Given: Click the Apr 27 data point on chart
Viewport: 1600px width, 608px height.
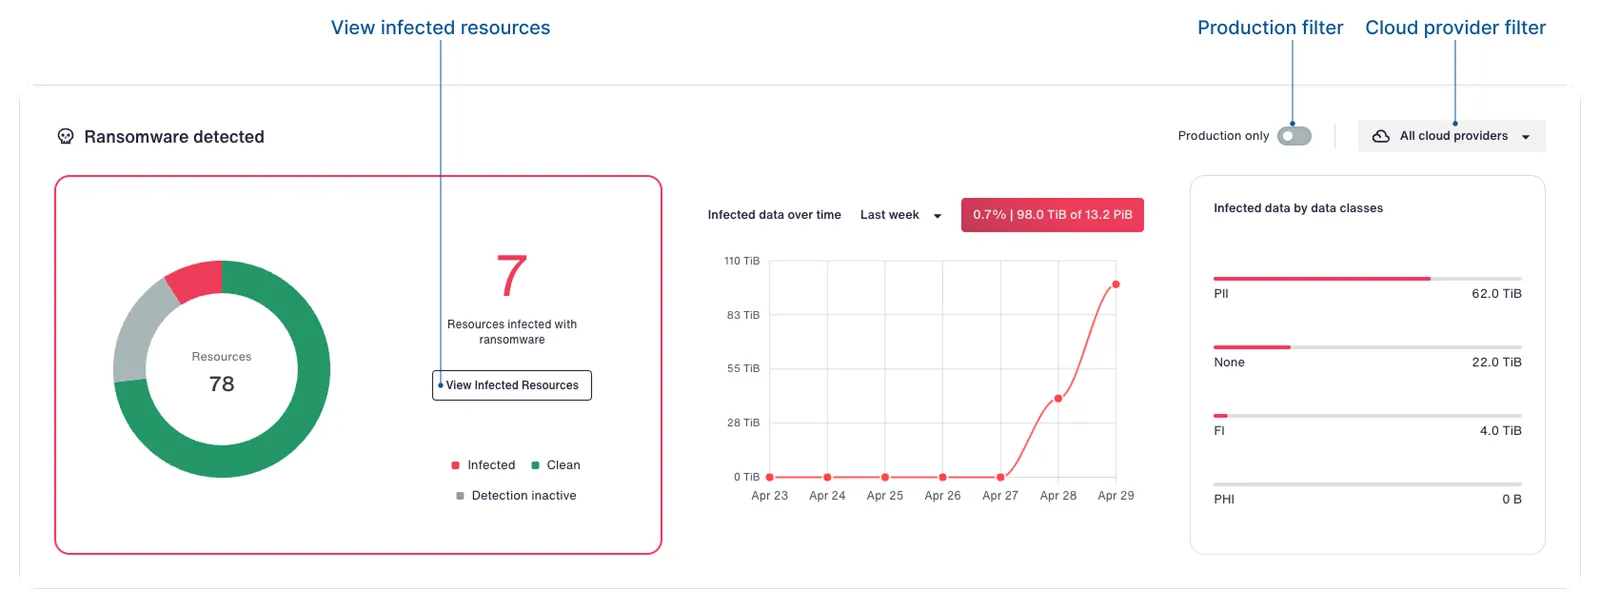Looking at the screenshot, I should pyautogui.click(x=1001, y=477).
